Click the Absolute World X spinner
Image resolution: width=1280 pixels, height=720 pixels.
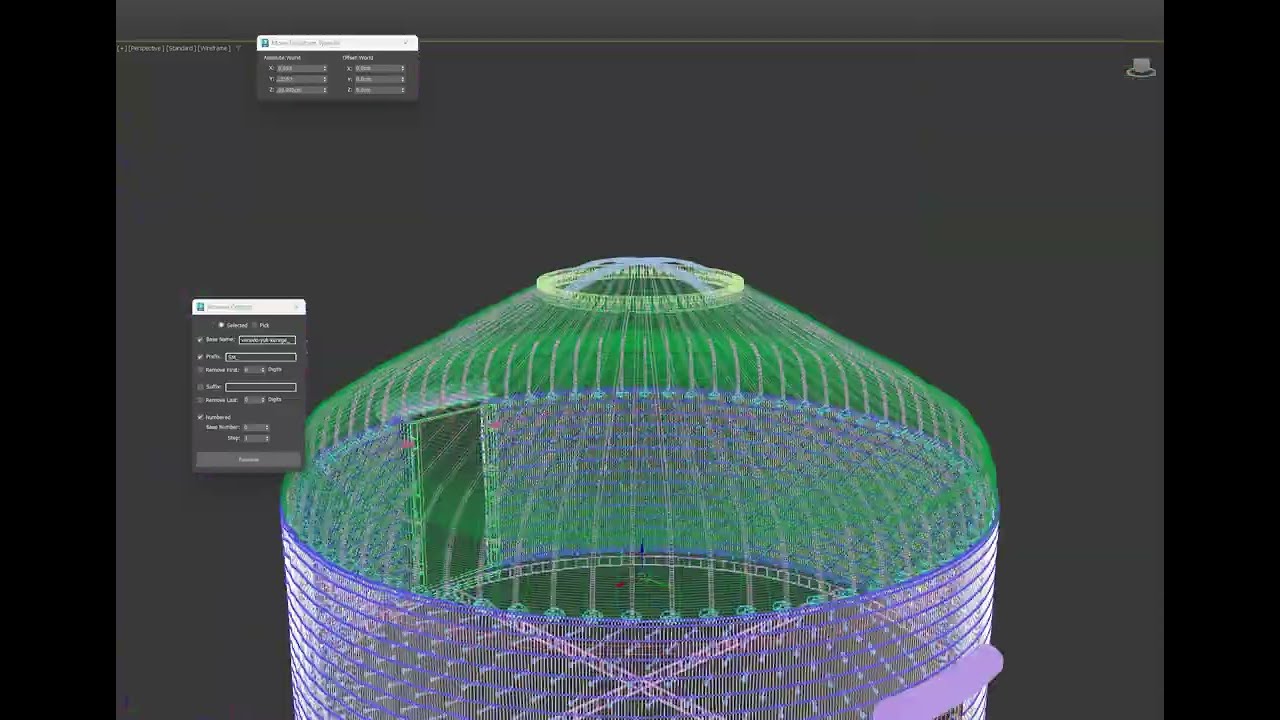pyautogui.click(x=325, y=68)
